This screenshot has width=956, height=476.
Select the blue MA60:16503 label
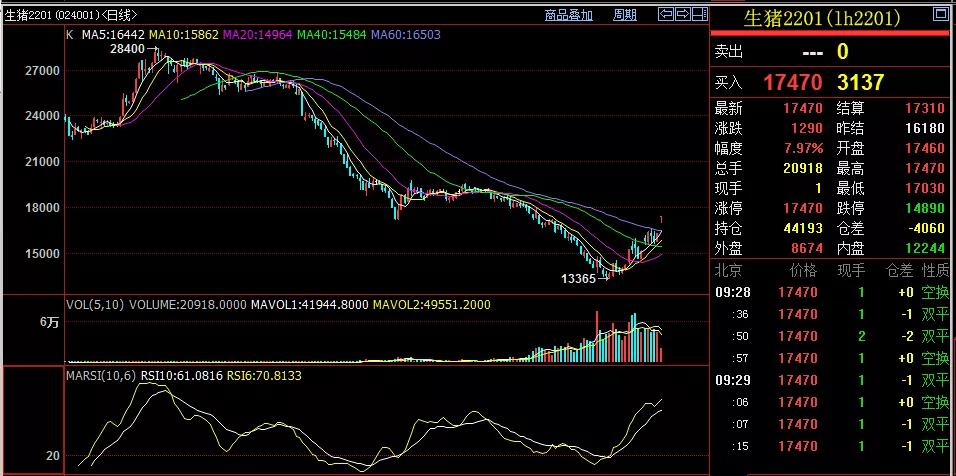coord(407,34)
